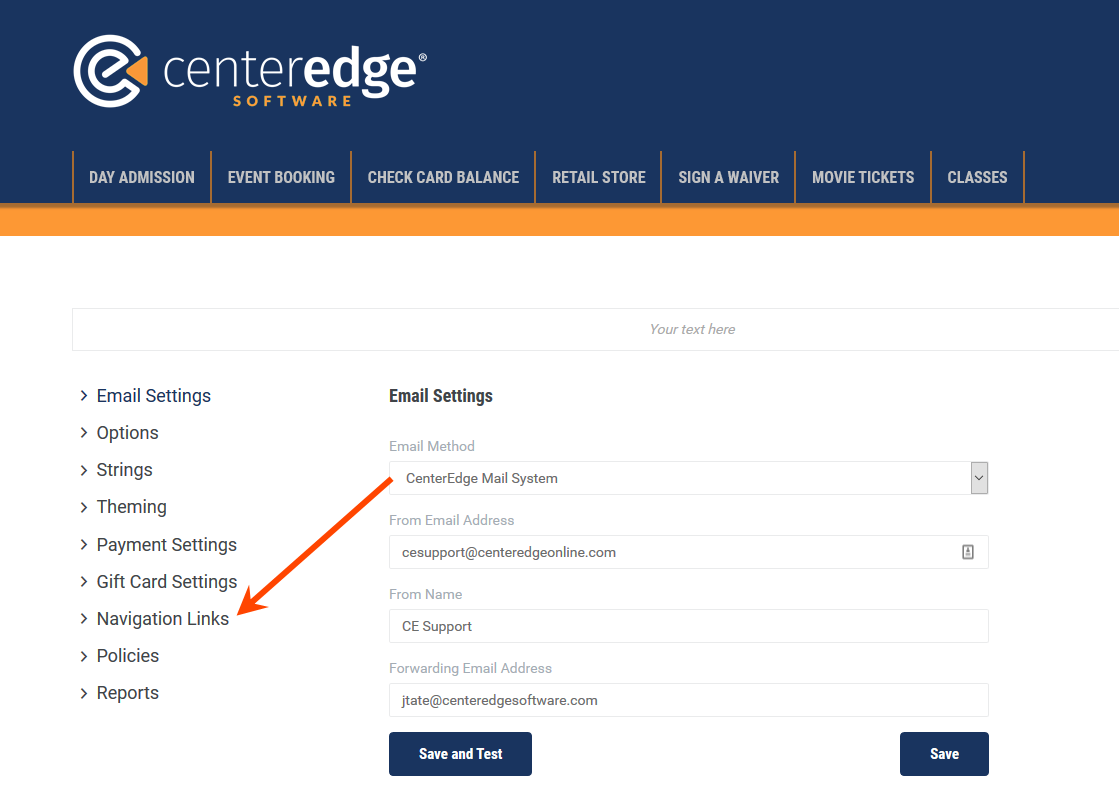This screenshot has width=1119, height=796.
Task: Select the Check Card Balance tab
Action: tap(443, 177)
